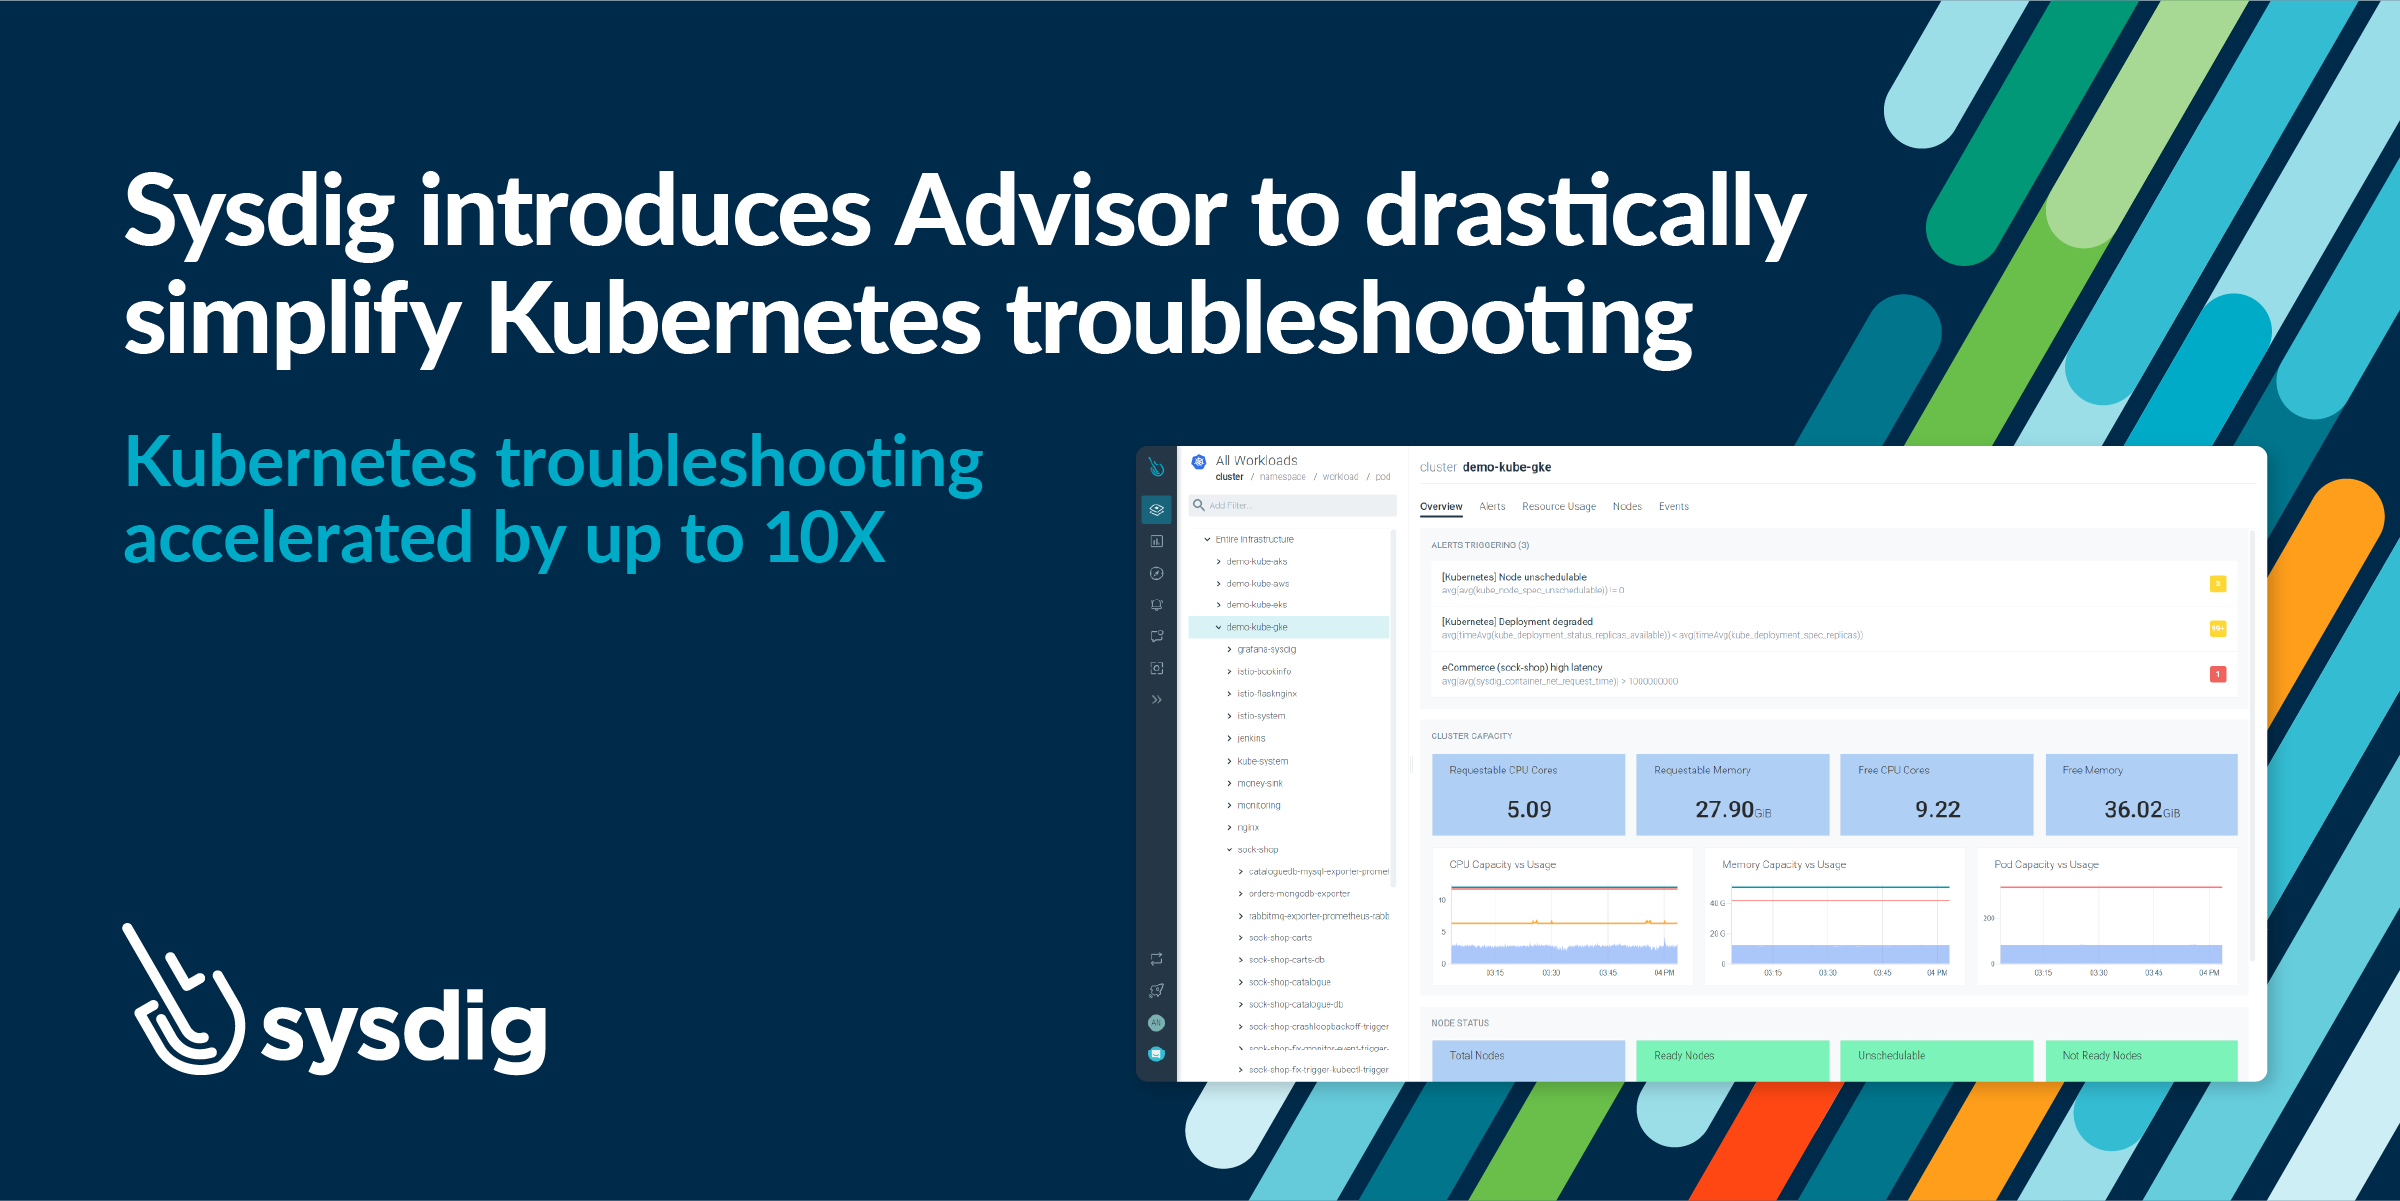Viewport: 2400px width, 1201px height.
Task: Click the product switcher arrows icon in the sidebar
Action: [1156, 959]
